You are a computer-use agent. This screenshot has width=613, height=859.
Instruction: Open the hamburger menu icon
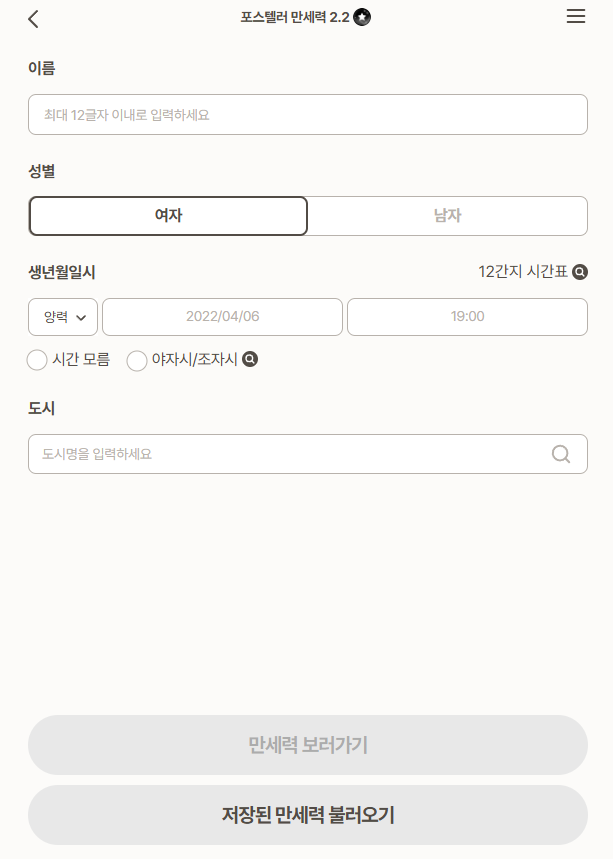click(x=576, y=16)
